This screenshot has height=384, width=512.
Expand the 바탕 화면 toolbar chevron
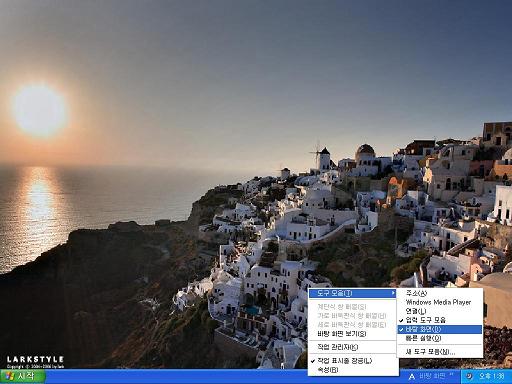coord(452,375)
